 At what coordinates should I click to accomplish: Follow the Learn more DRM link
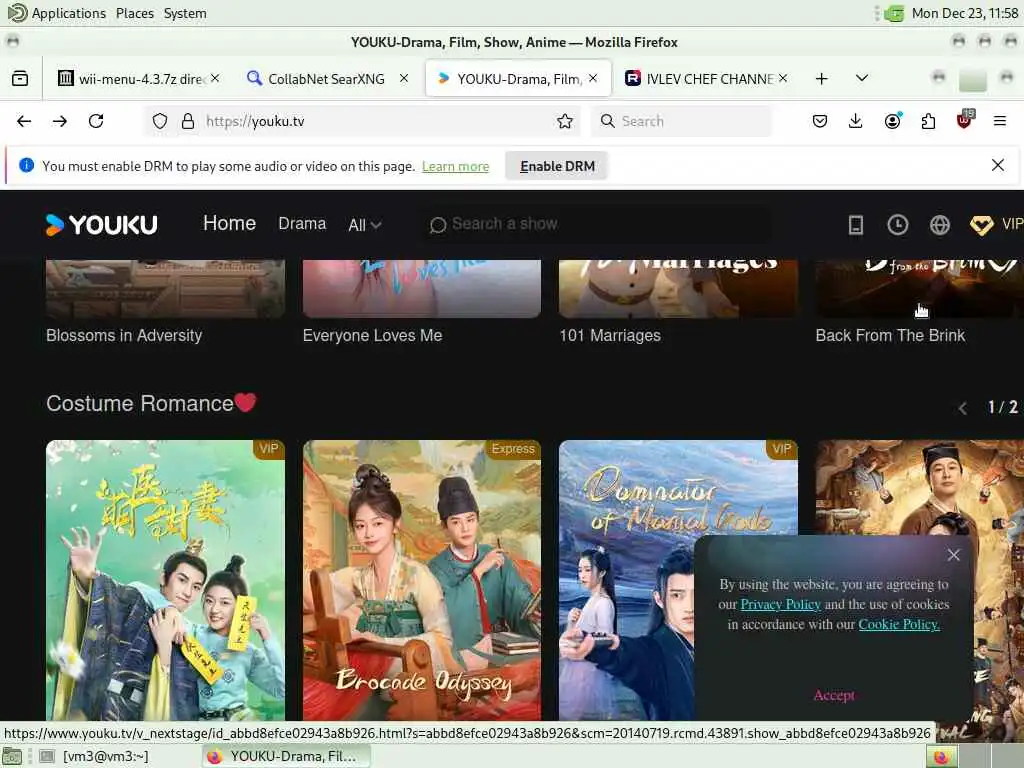coord(455,167)
